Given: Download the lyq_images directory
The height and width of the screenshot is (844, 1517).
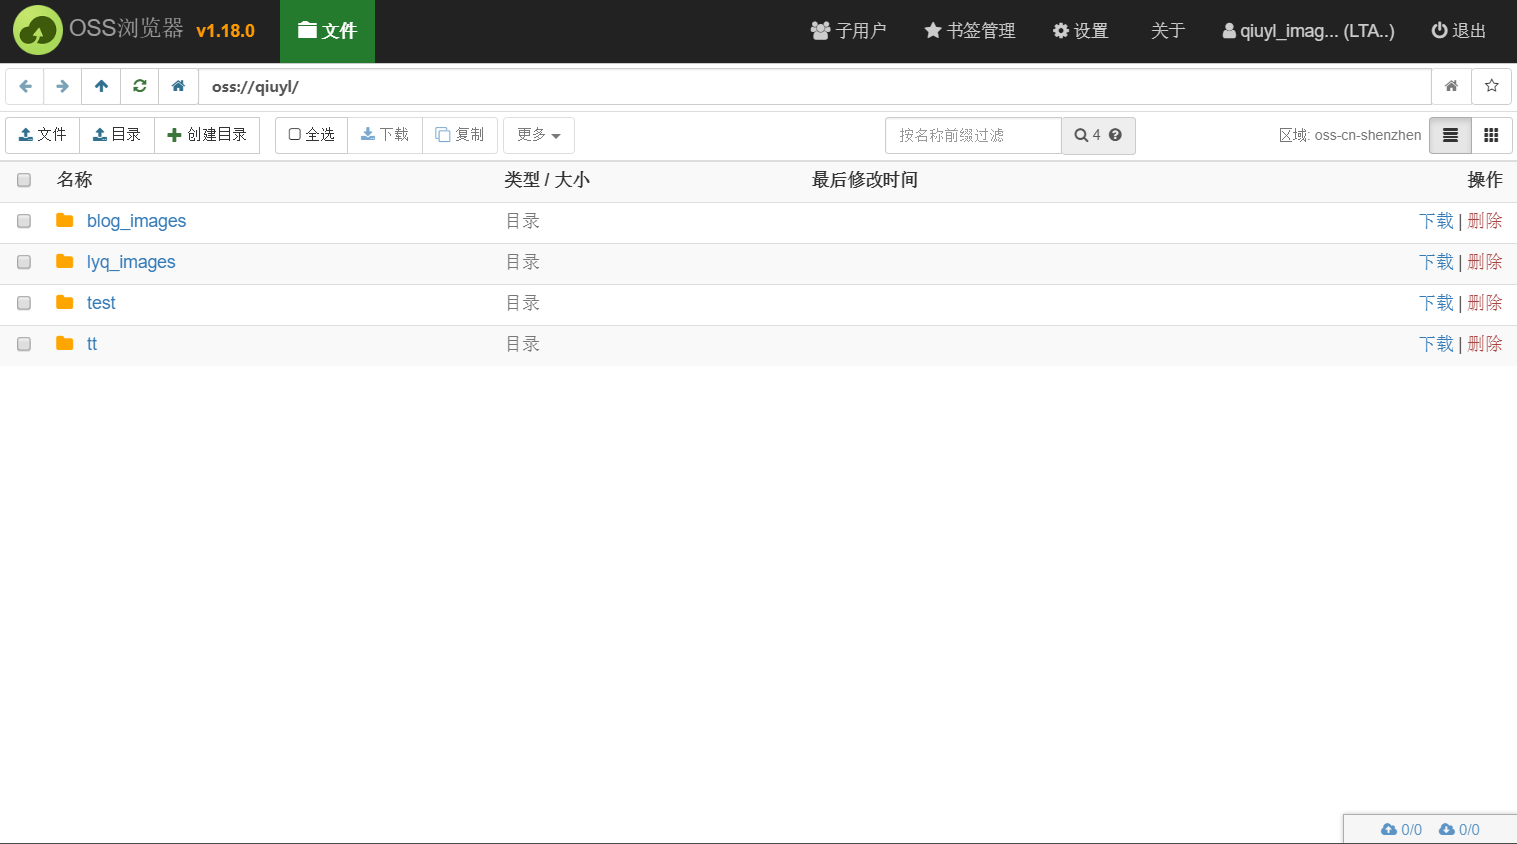Looking at the screenshot, I should click(1436, 262).
